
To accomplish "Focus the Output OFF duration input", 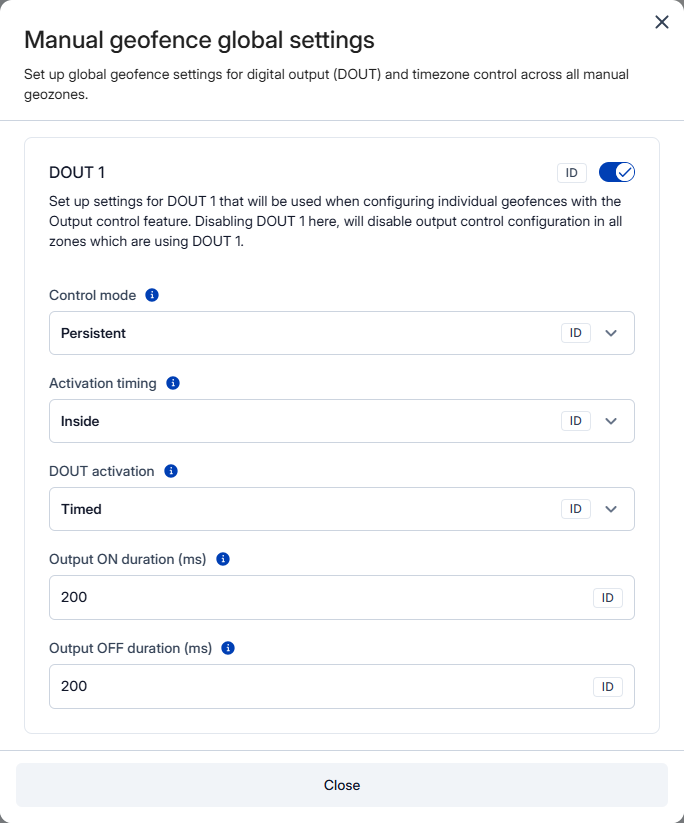I will point(310,687).
